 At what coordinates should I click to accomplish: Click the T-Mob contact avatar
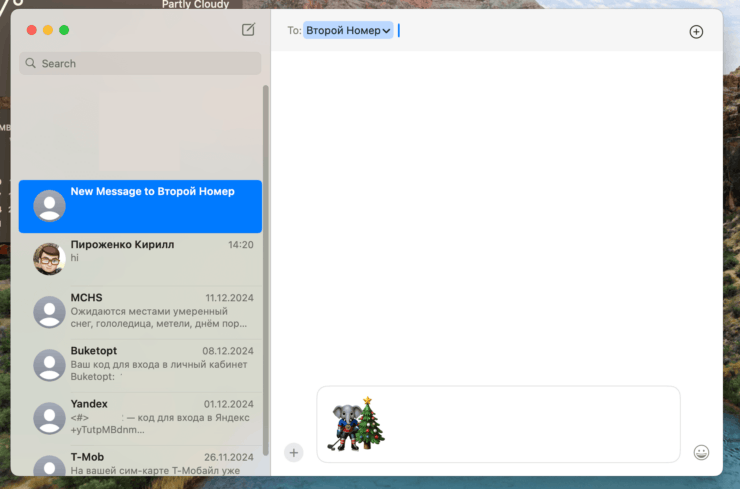(x=49, y=467)
